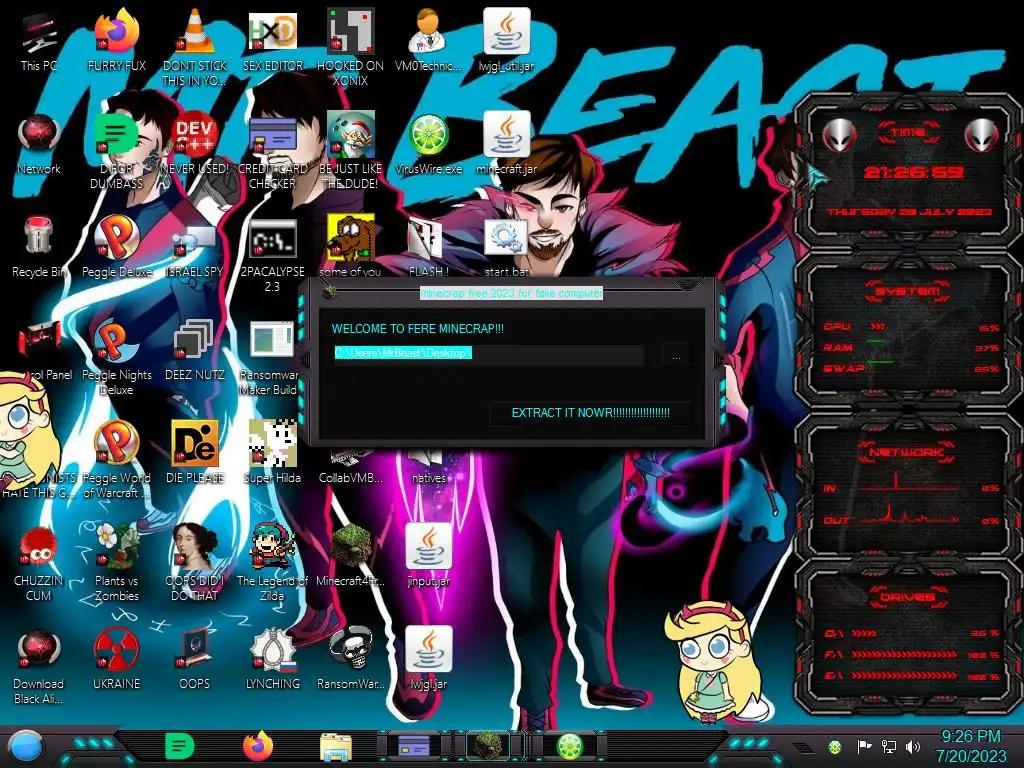This screenshot has width=1024, height=768.
Task: Select the lwjgl.jar file
Action: click(x=428, y=658)
